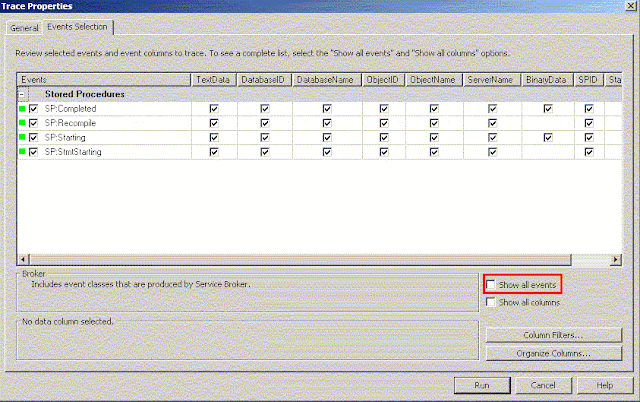Select the SP:Completed event name
Screen dimensions: 640x402
click(71, 109)
